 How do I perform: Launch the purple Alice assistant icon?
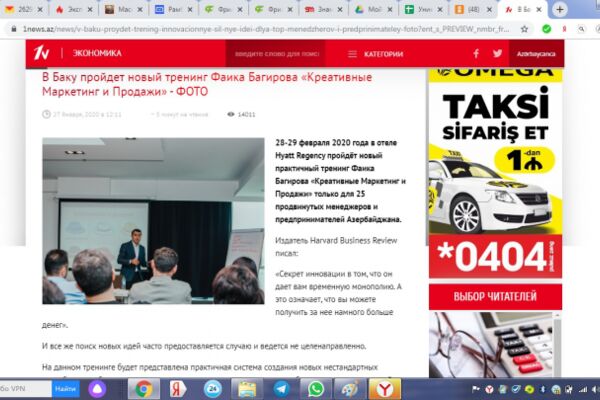(97, 389)
